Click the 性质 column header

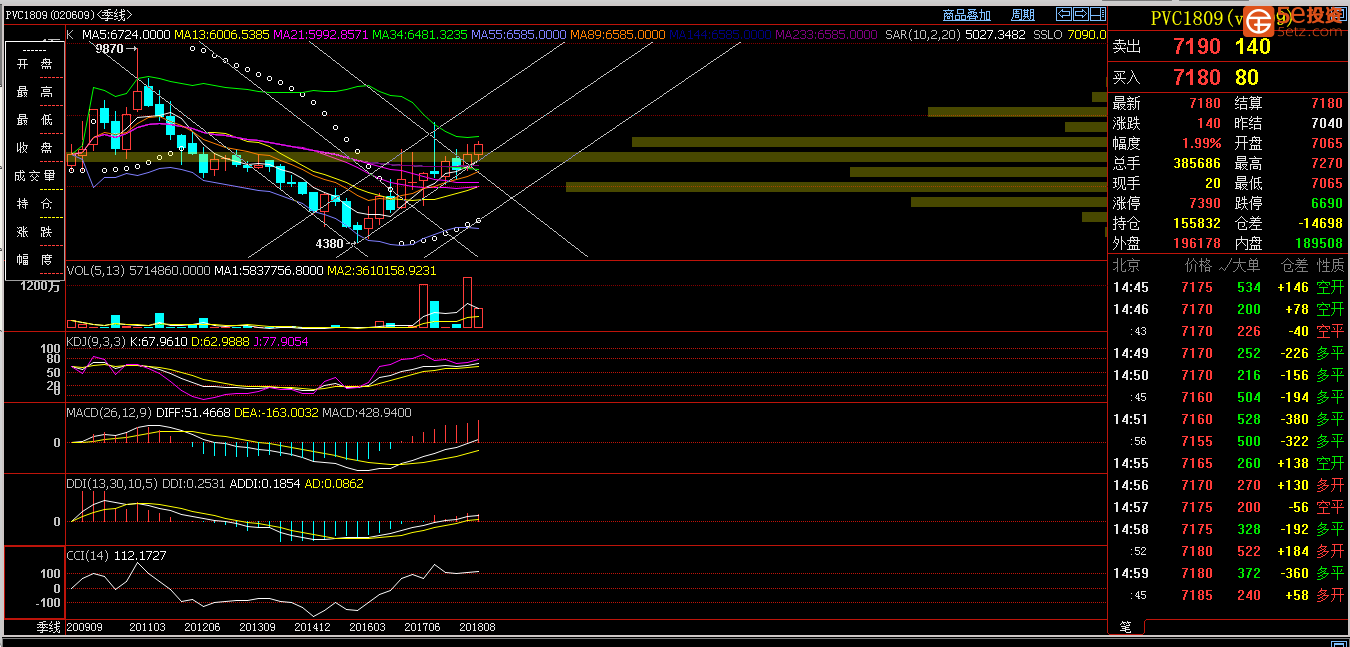(x=1331, y=265)
